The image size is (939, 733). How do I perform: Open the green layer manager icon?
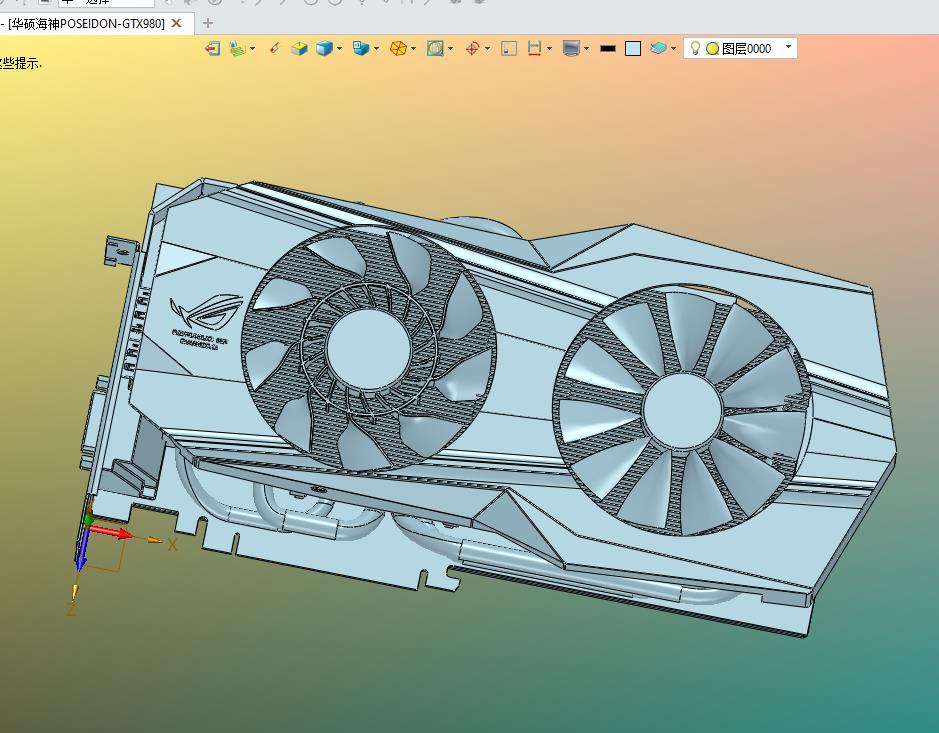238,48
